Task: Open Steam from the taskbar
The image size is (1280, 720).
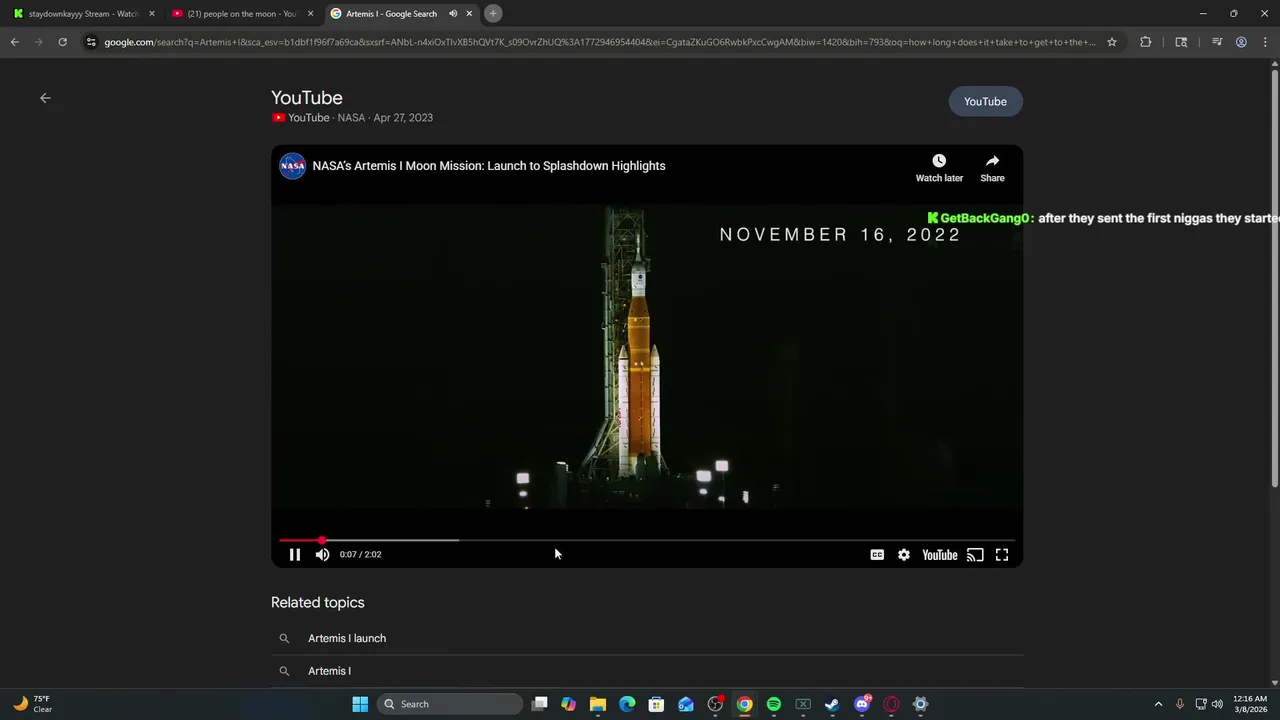Action: click(832, 704)
